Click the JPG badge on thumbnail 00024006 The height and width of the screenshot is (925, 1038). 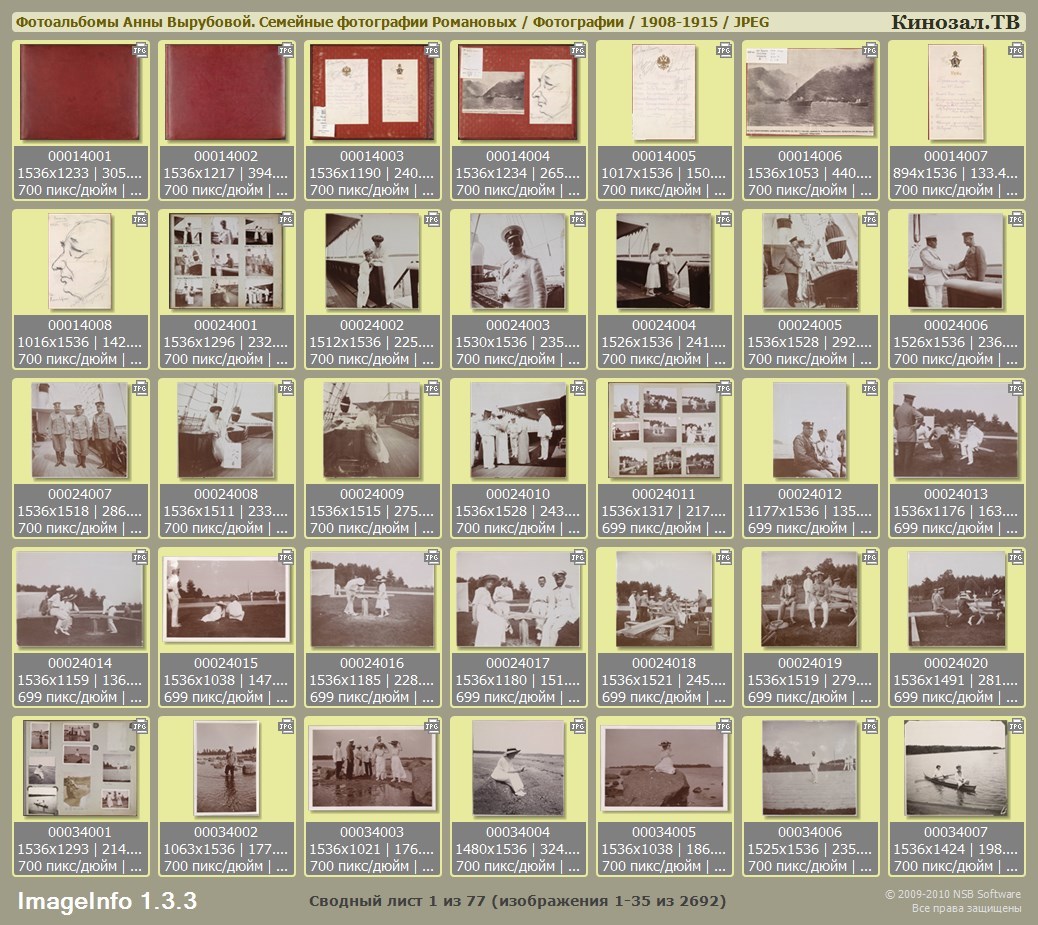click(x=1016, y=219)
